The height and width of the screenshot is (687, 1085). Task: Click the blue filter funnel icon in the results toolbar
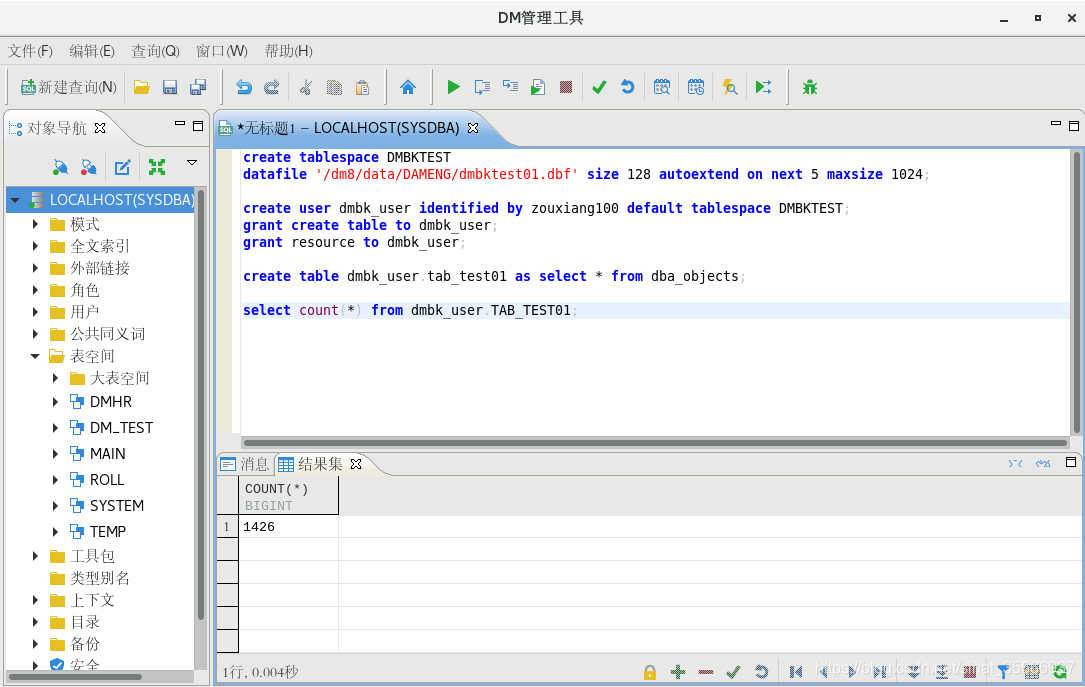click(x=1003, y=672)
